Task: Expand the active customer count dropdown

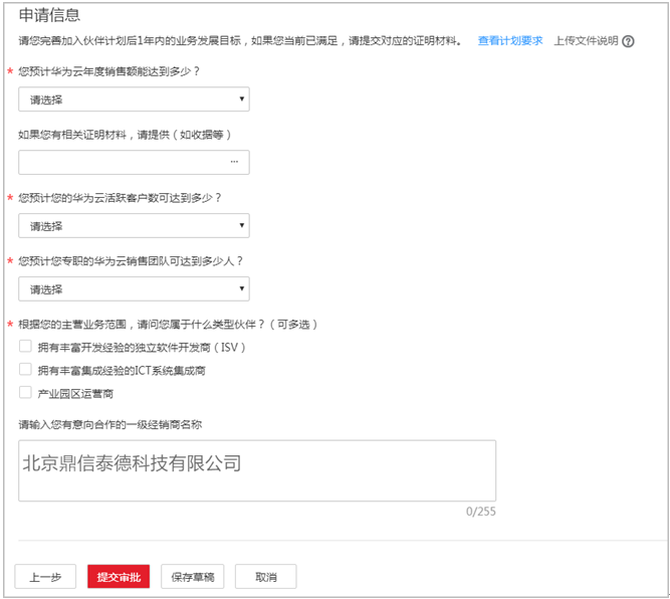Action: 134,226
